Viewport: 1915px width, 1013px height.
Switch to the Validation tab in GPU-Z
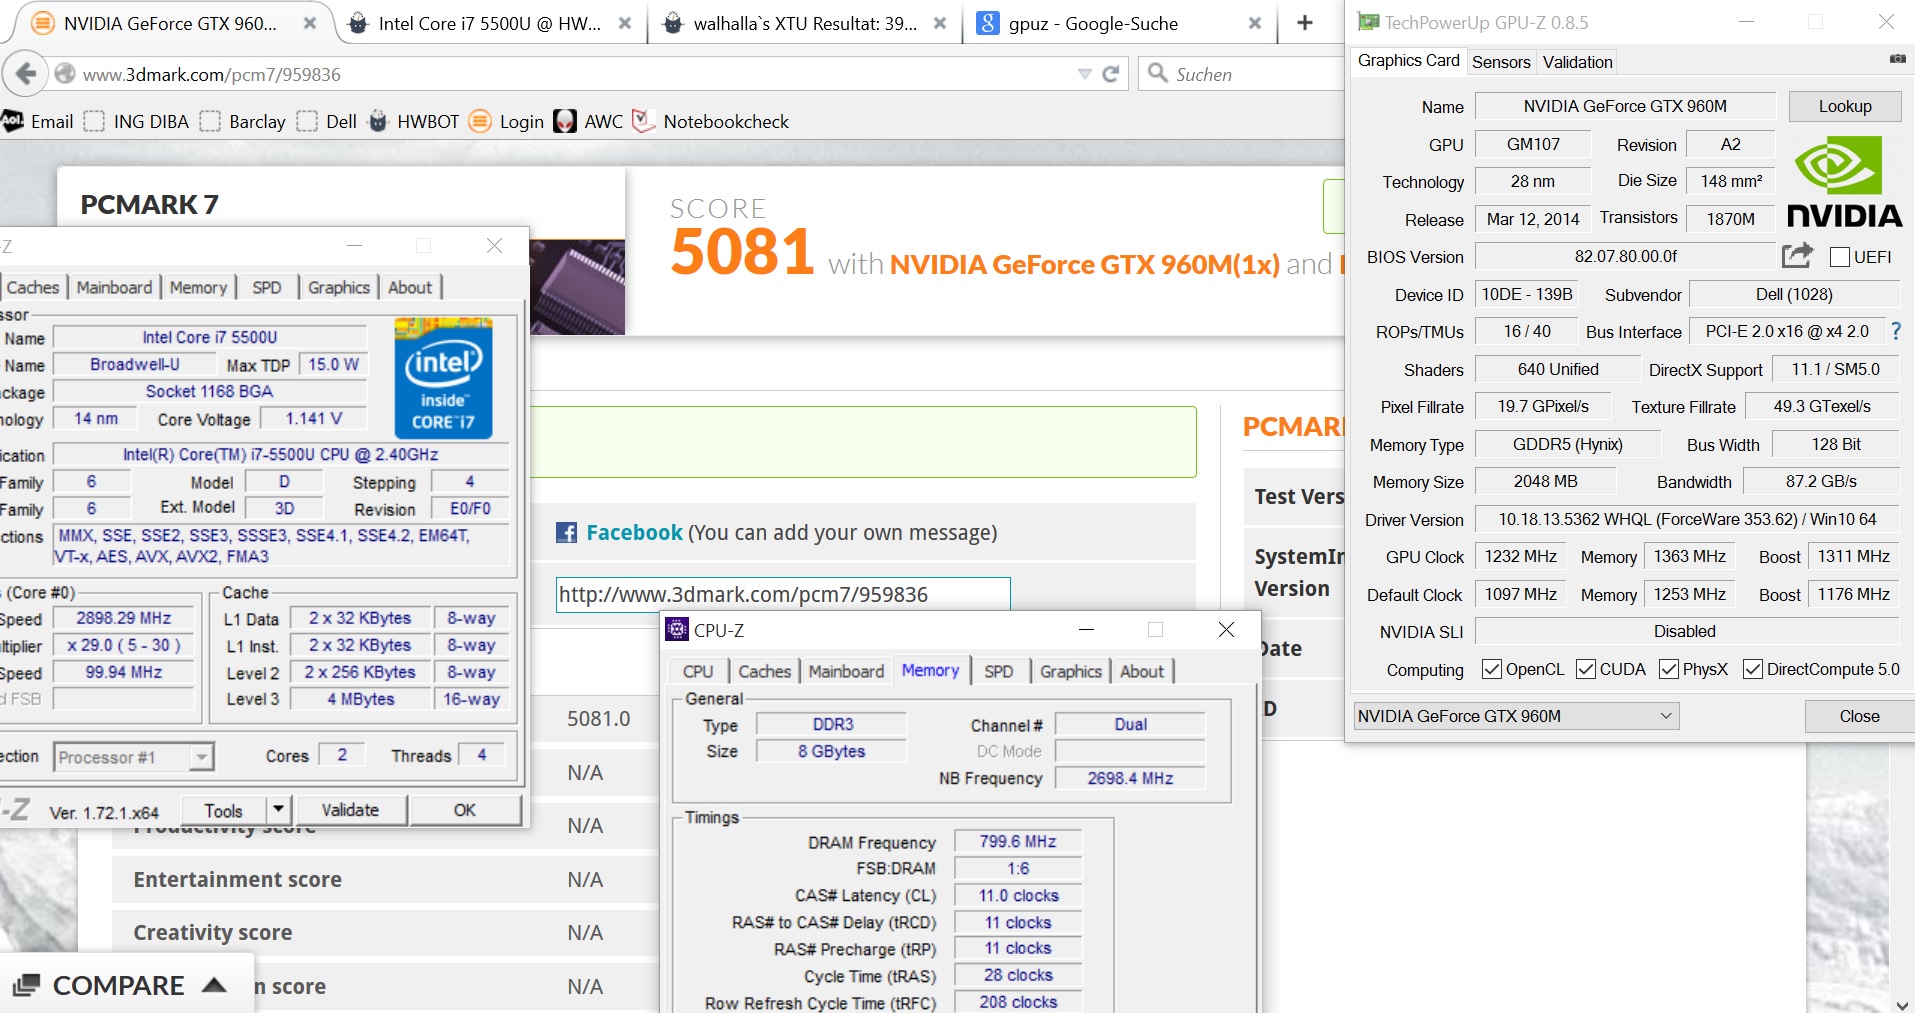coord(1577,62)
